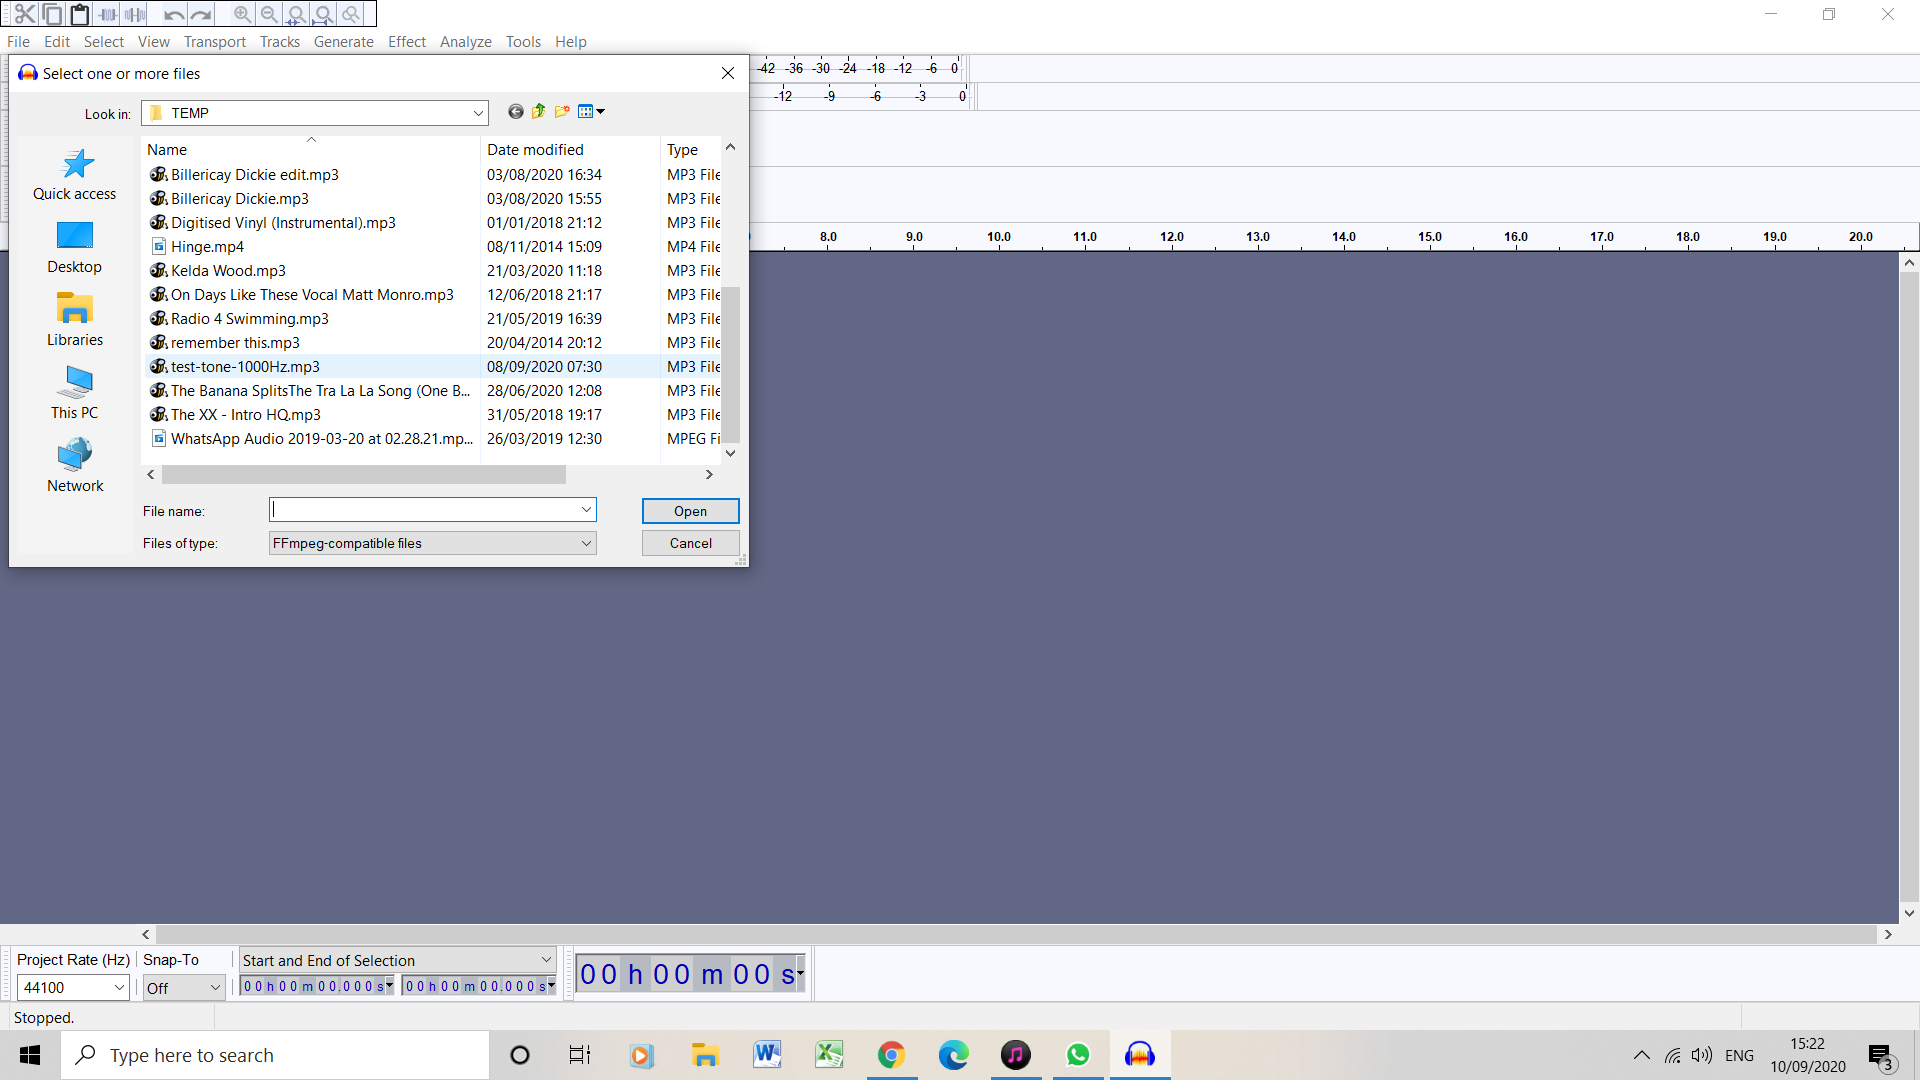
Task: Open the Edit menu
Action: coord(57,42)
